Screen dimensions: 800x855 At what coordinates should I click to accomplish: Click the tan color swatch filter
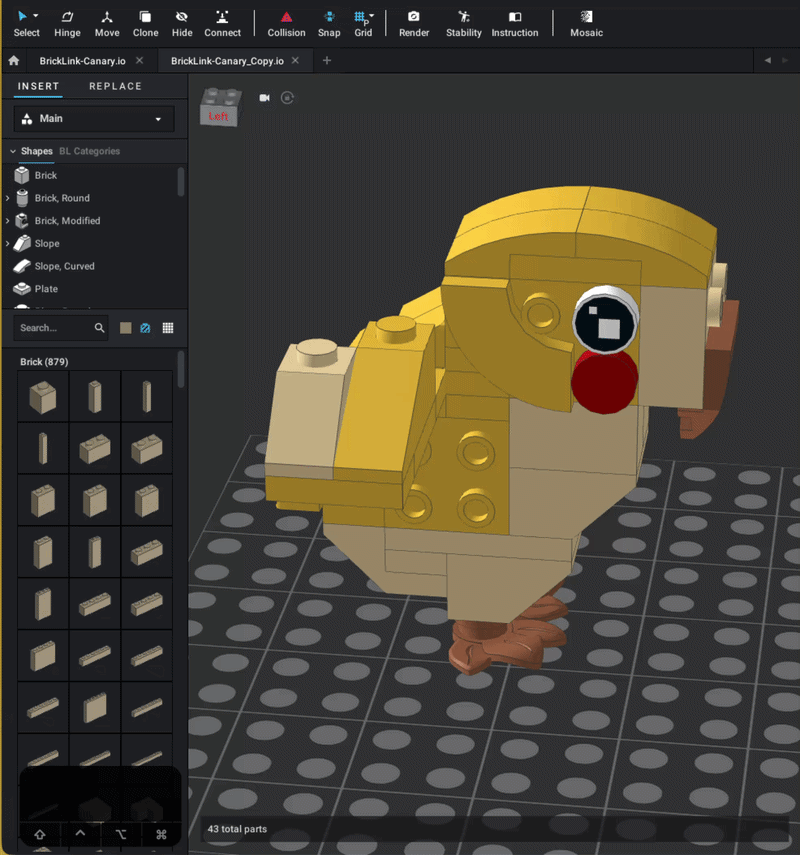(126, 328)
